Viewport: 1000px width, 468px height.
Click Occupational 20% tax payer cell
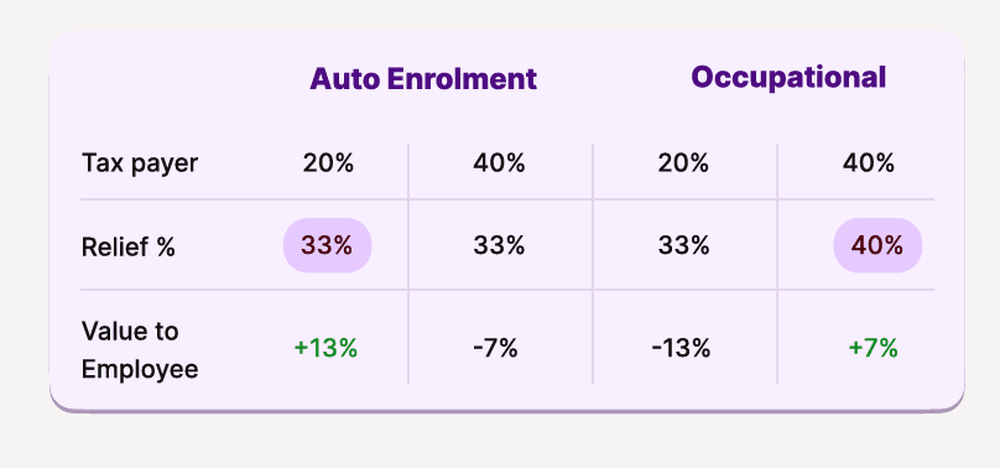pos(683,164)
